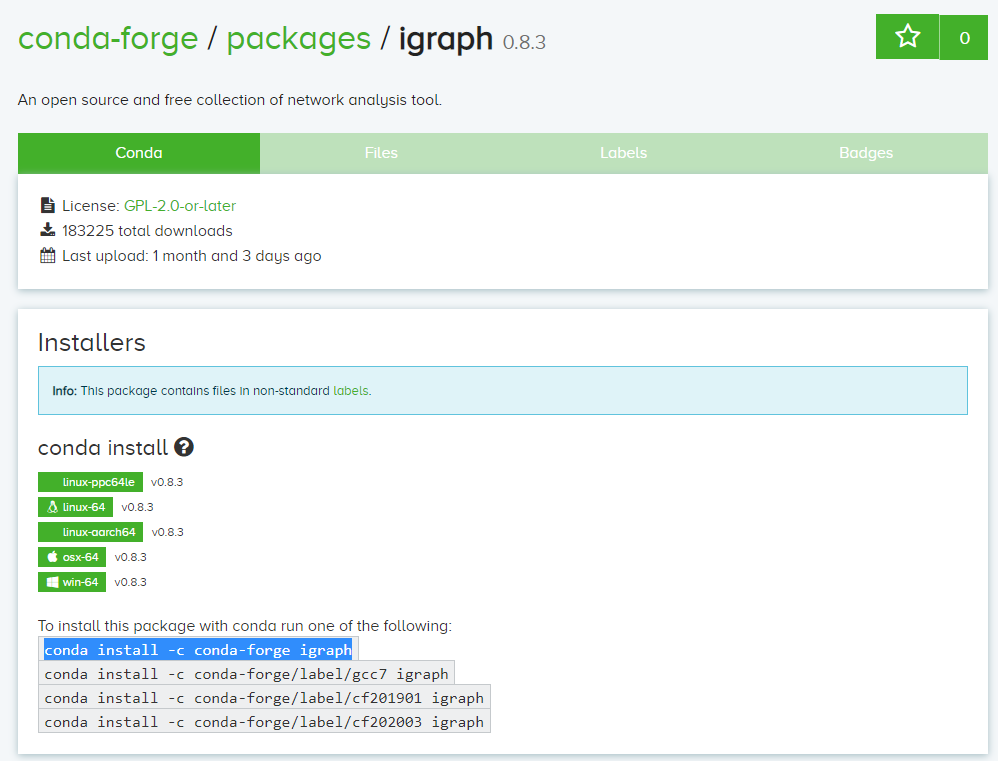Go to the conda-forge breadcrumb link
The image size is (998, 761).
click(x=108, y=38)
